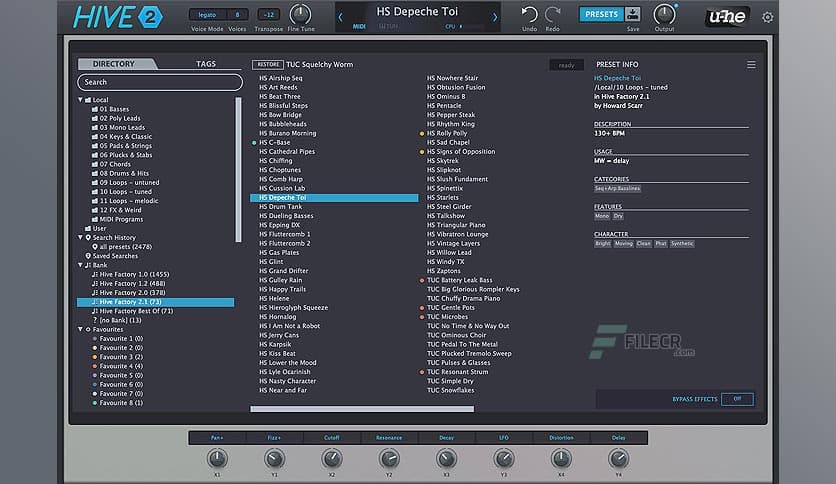Screen dimensions: 836x484
Task: Open the Voice Mode legato dropdown
Action: click(207, 14)
